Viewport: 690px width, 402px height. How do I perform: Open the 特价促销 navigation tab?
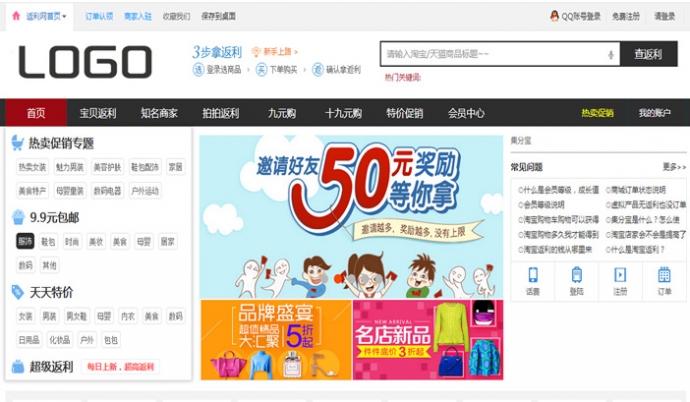pos(404,113)
